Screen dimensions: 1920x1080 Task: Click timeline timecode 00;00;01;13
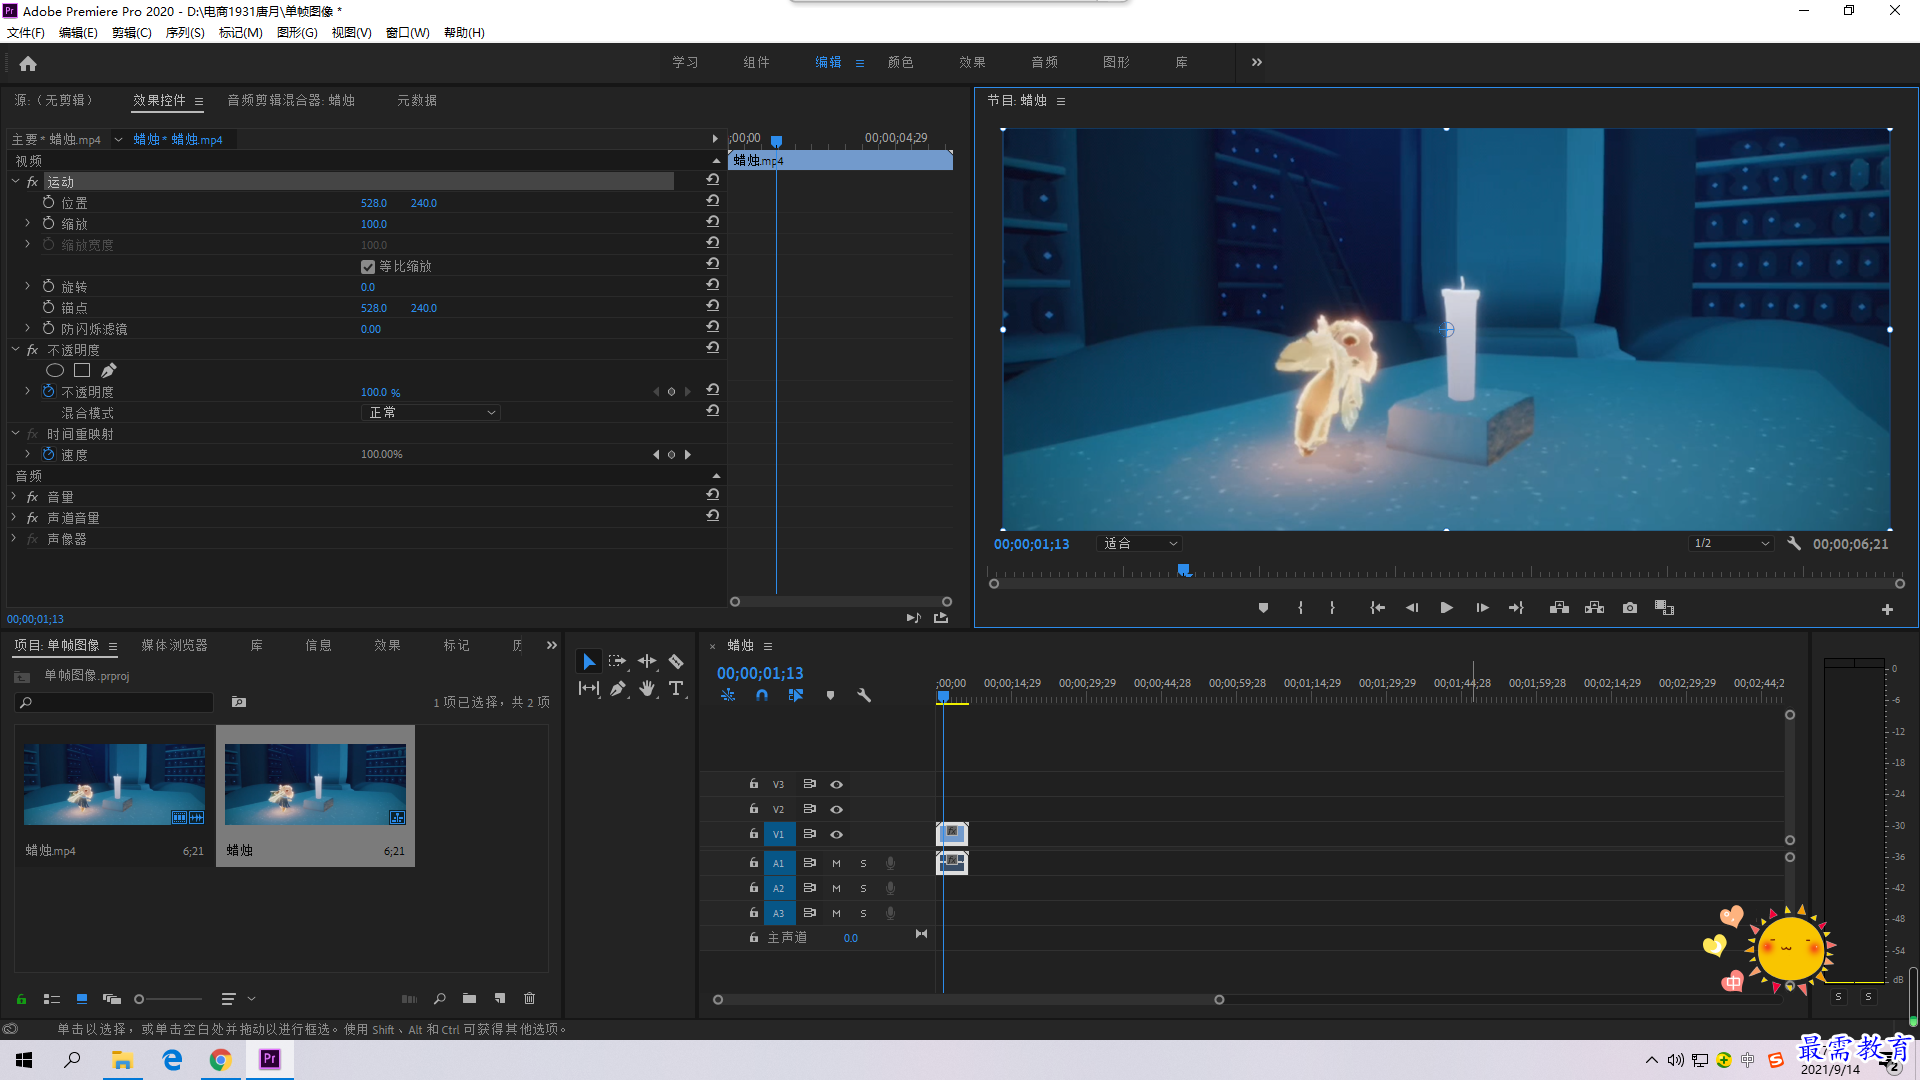coord(760,673)
